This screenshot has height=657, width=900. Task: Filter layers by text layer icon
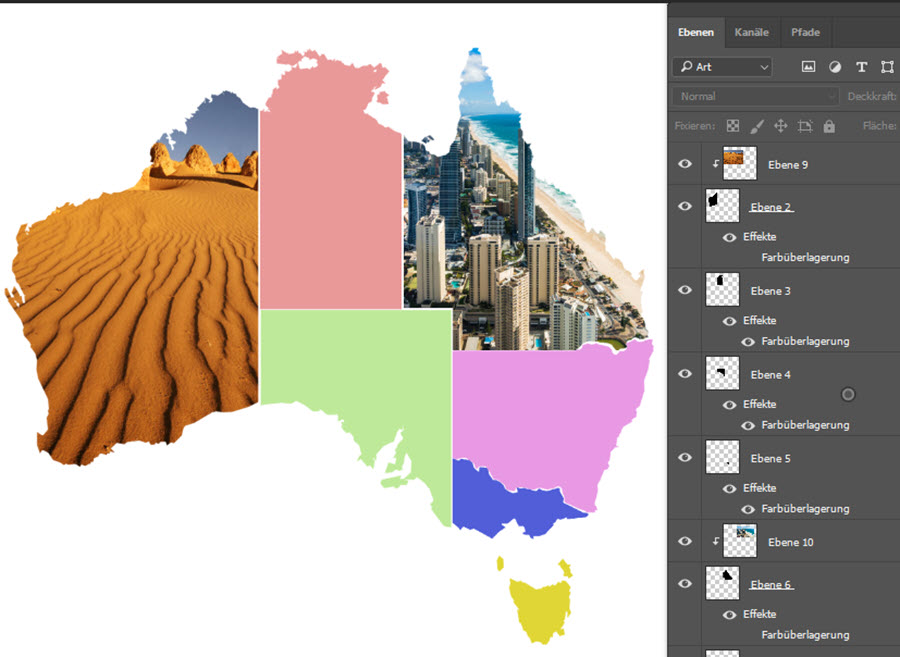[861, 67]
